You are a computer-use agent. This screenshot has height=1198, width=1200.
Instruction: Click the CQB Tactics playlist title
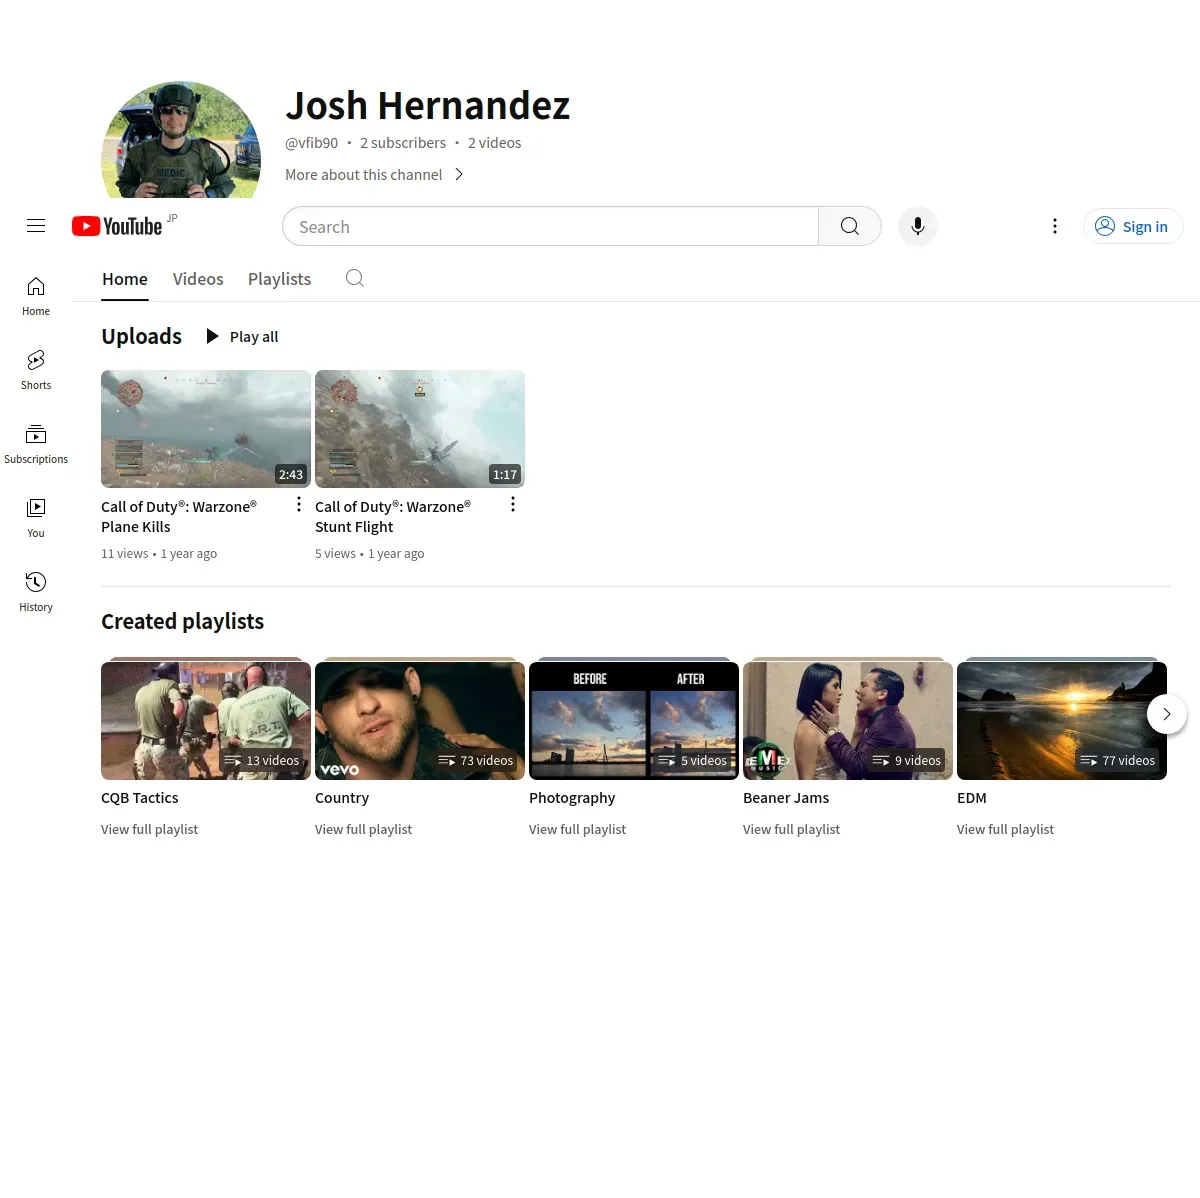(140, 798)
